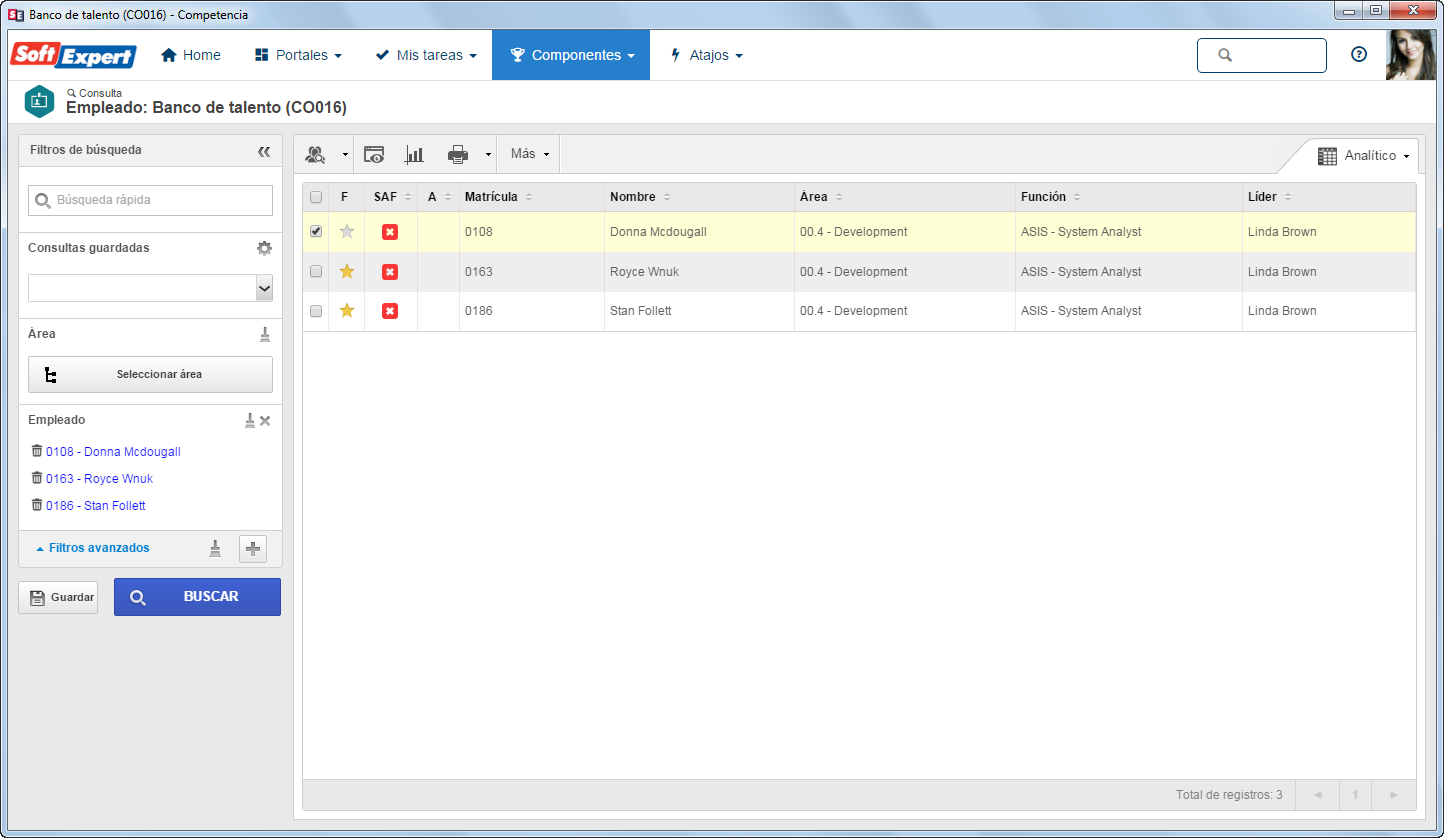The image size is (1444, 838).
Task: Expand the Analítico view dropdown
Action: 1363,156
